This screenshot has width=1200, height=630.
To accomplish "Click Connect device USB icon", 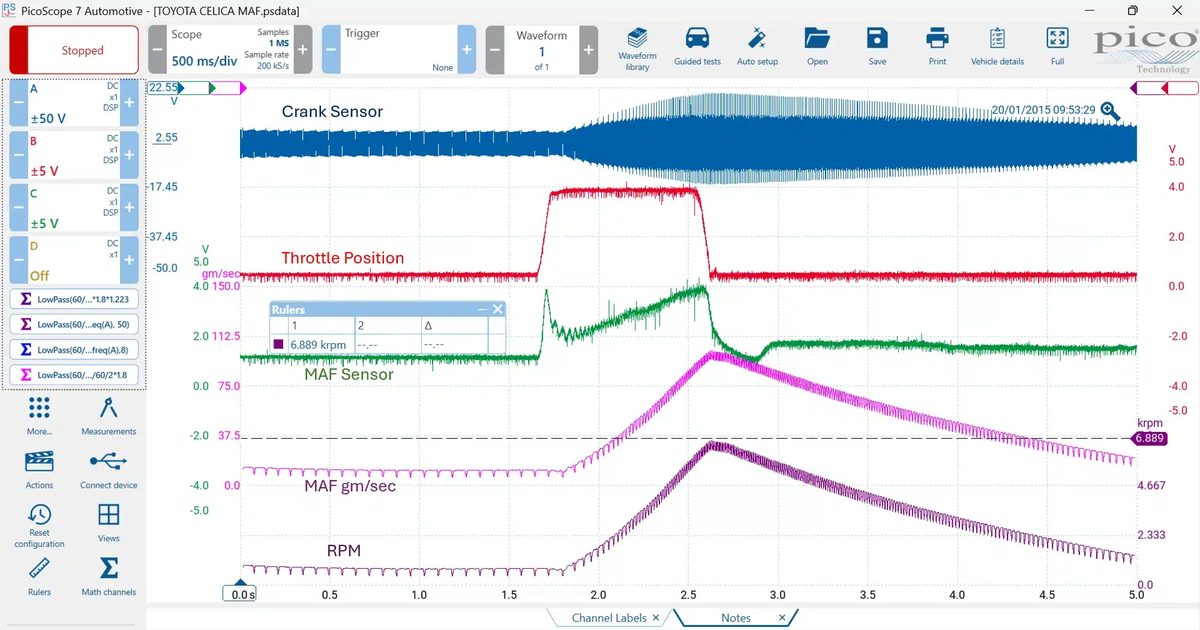I will (x=109, y=469).
